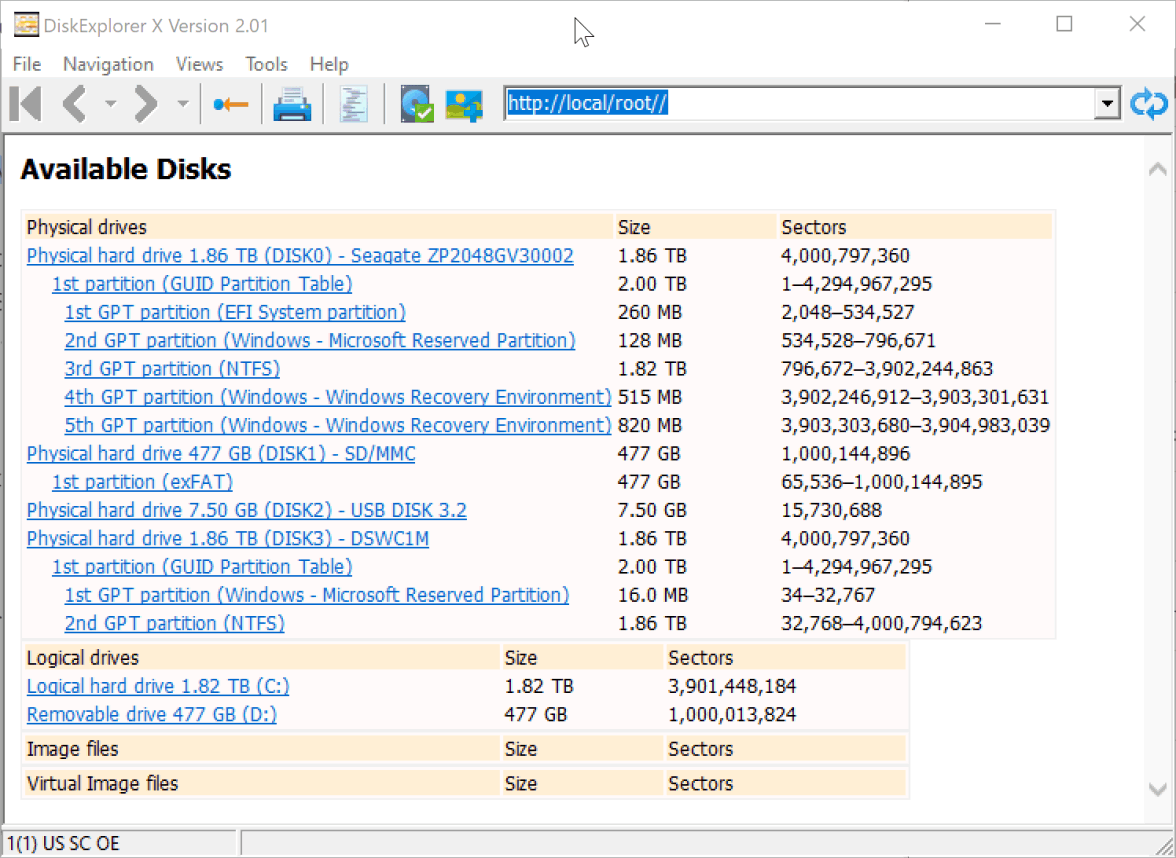
Task: Click the printer icon in toolbar
Action: tap(293, 104)
